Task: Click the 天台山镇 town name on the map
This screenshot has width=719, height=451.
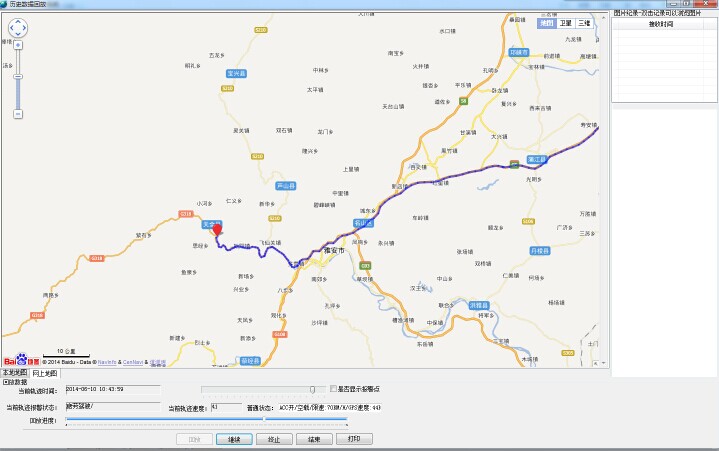Action: click(393, 106)
